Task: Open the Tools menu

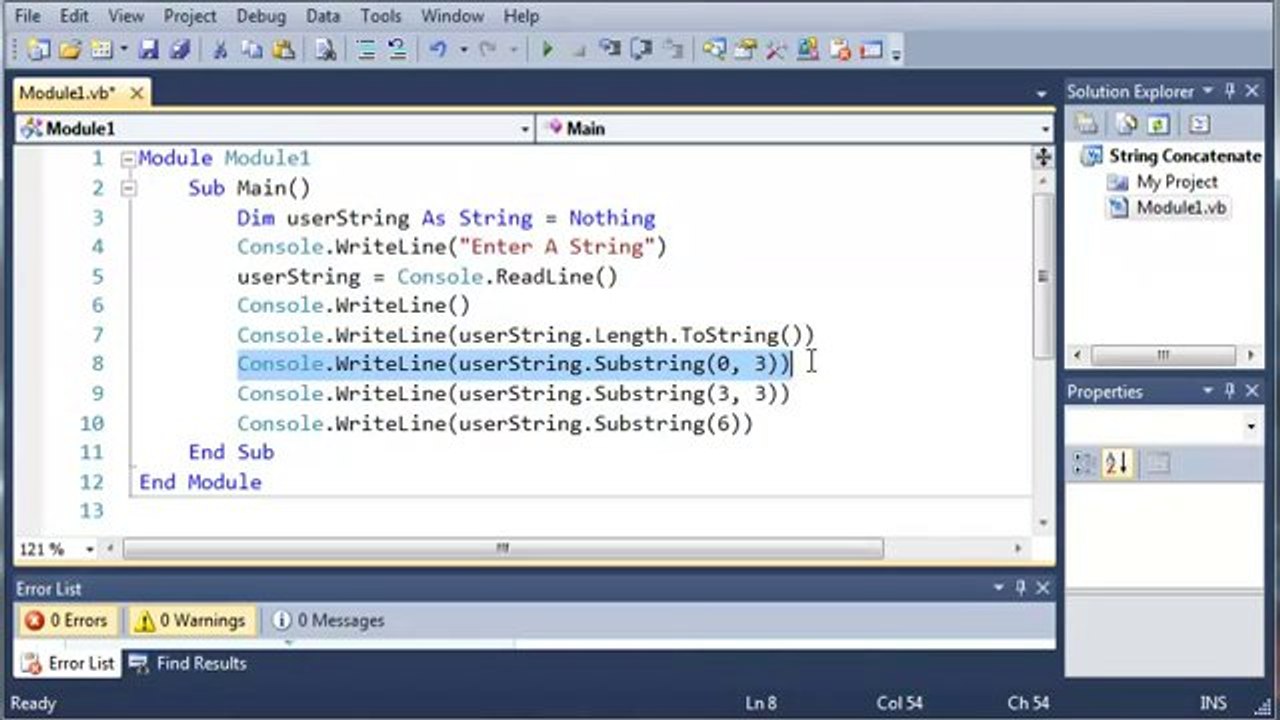Action: tap(380, 16)
